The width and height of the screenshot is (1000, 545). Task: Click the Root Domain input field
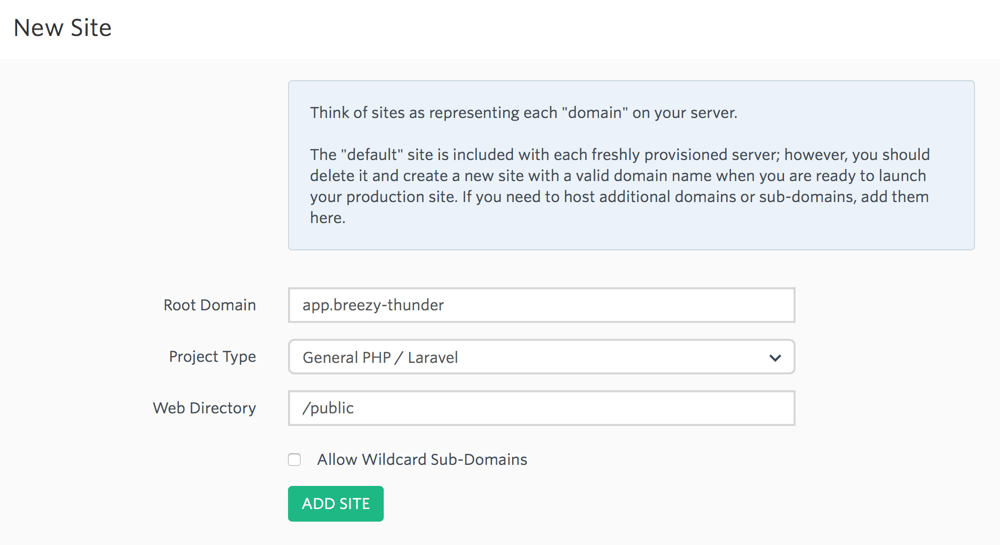point(541,305)
